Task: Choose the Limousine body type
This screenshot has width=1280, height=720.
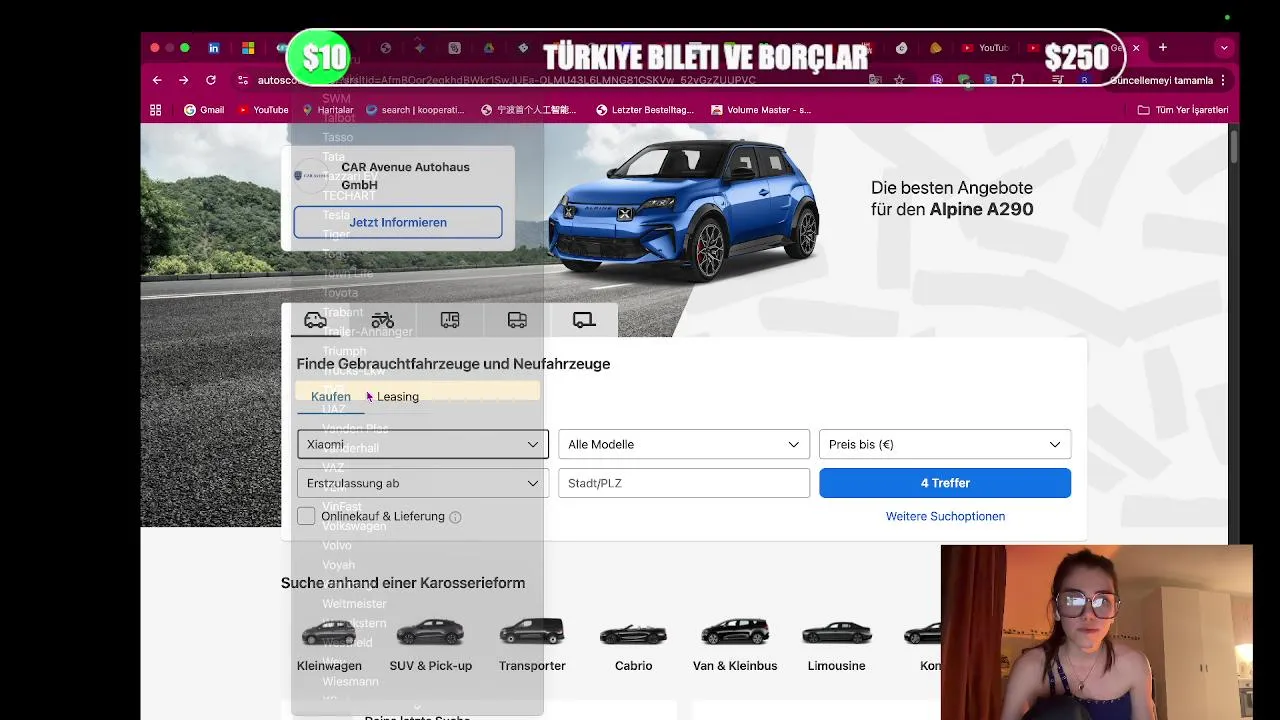Action: [836, 645]
